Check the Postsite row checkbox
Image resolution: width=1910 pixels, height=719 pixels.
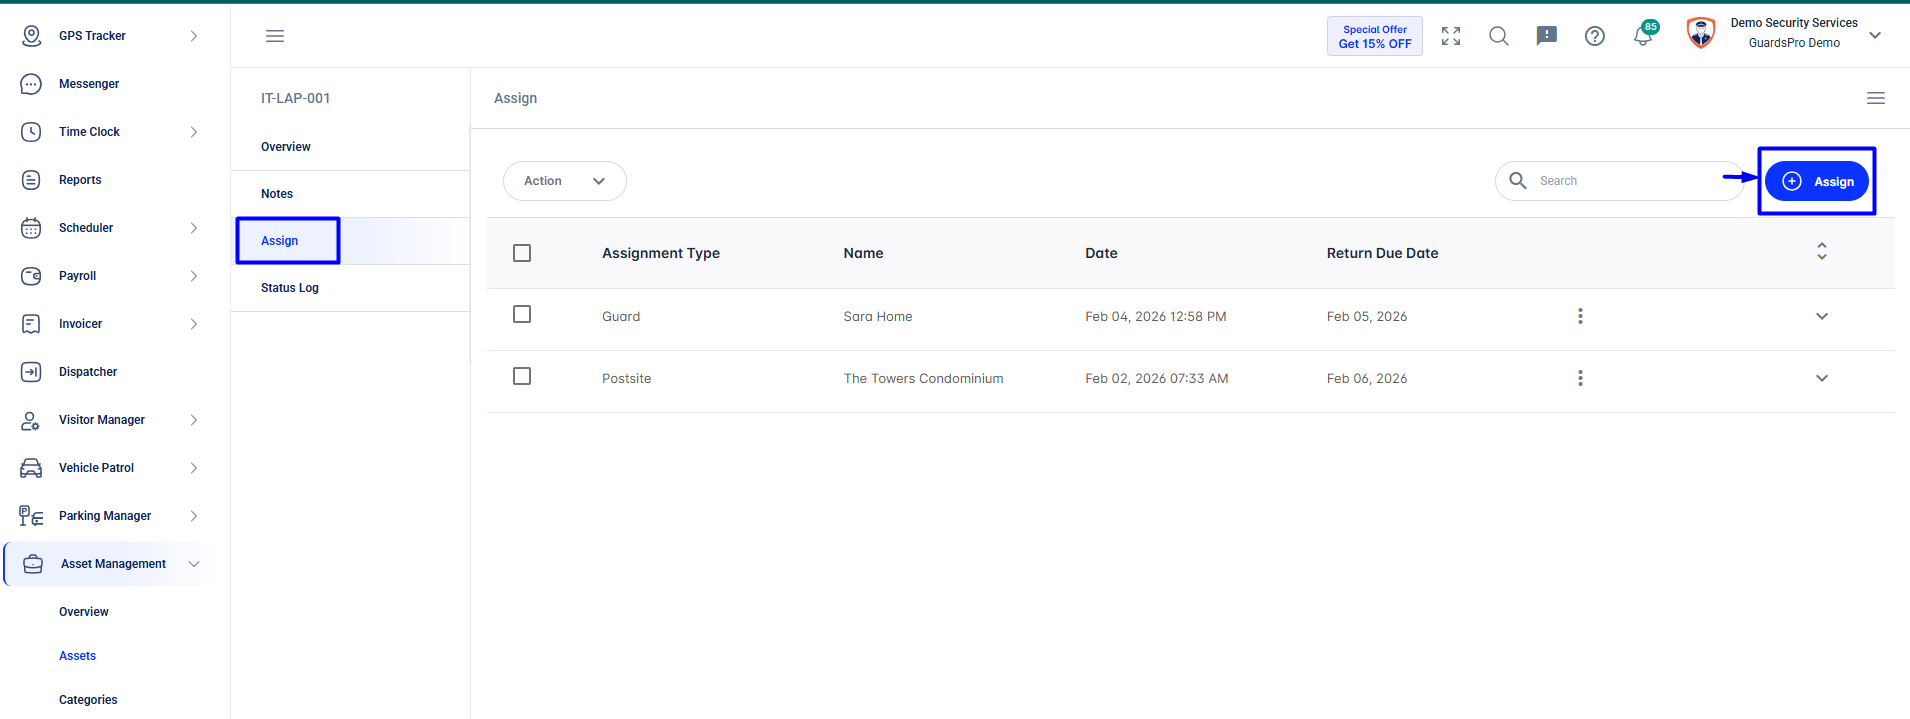coord(522,376)
